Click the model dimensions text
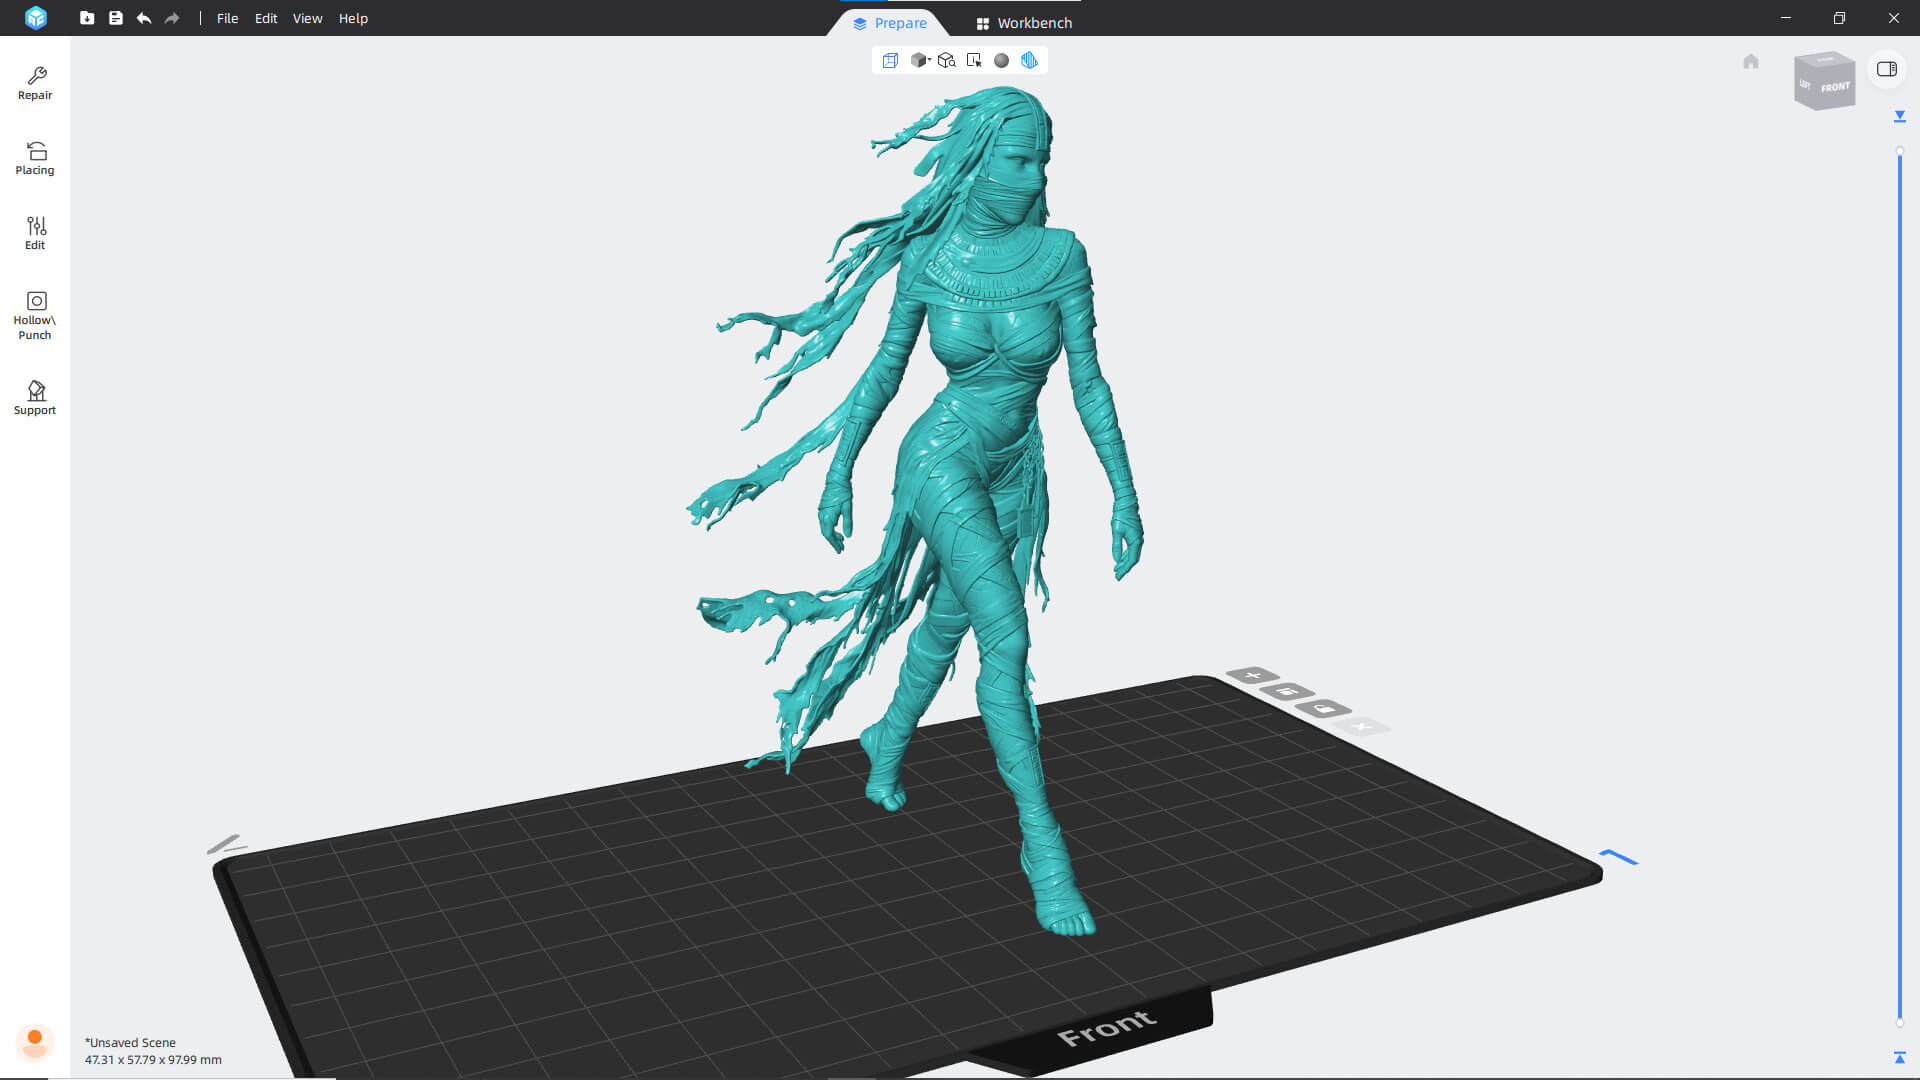Screen dimensions: 1920x1080 (153, 1060)
